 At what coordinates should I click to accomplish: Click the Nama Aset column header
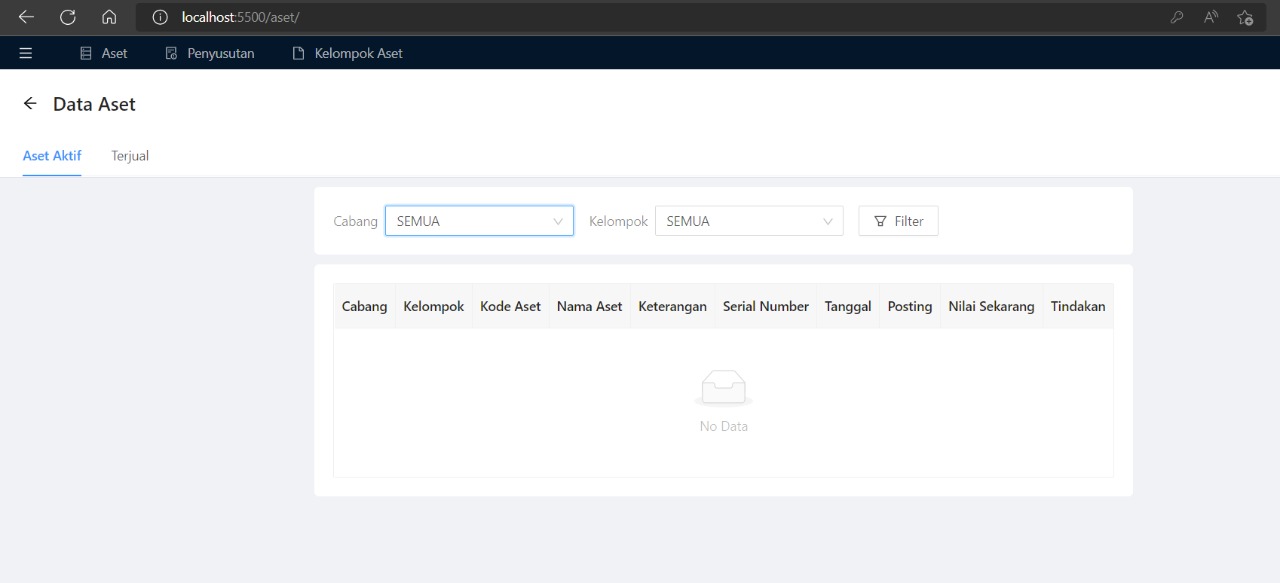[590, 306]
